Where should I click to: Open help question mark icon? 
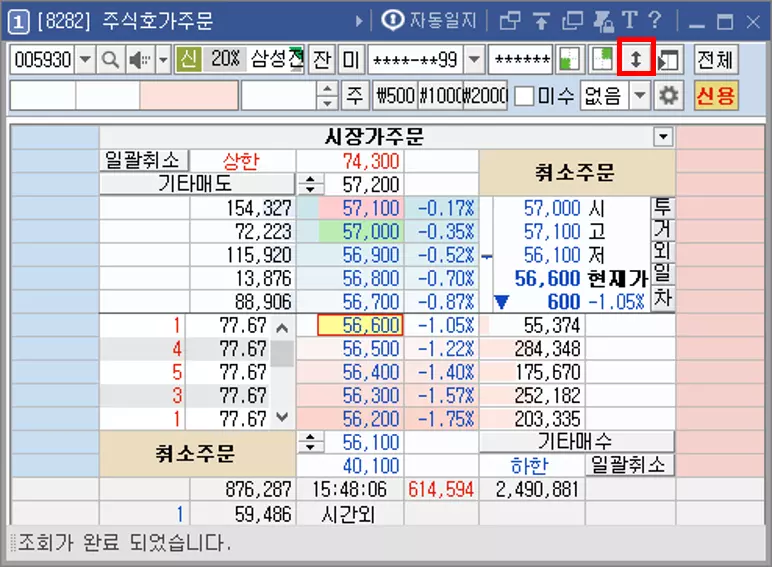tap(655, 21)
